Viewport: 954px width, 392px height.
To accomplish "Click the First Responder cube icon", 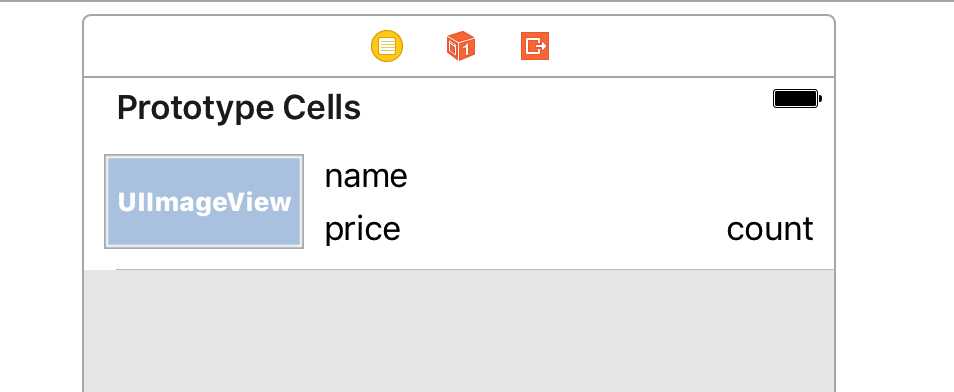I will tap(461, 46).
